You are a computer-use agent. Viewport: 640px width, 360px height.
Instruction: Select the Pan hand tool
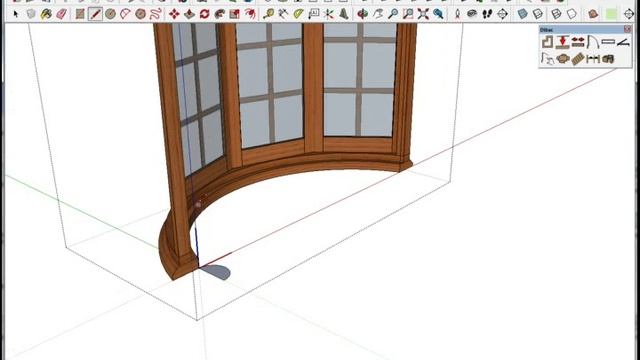(x=378, y=14)
